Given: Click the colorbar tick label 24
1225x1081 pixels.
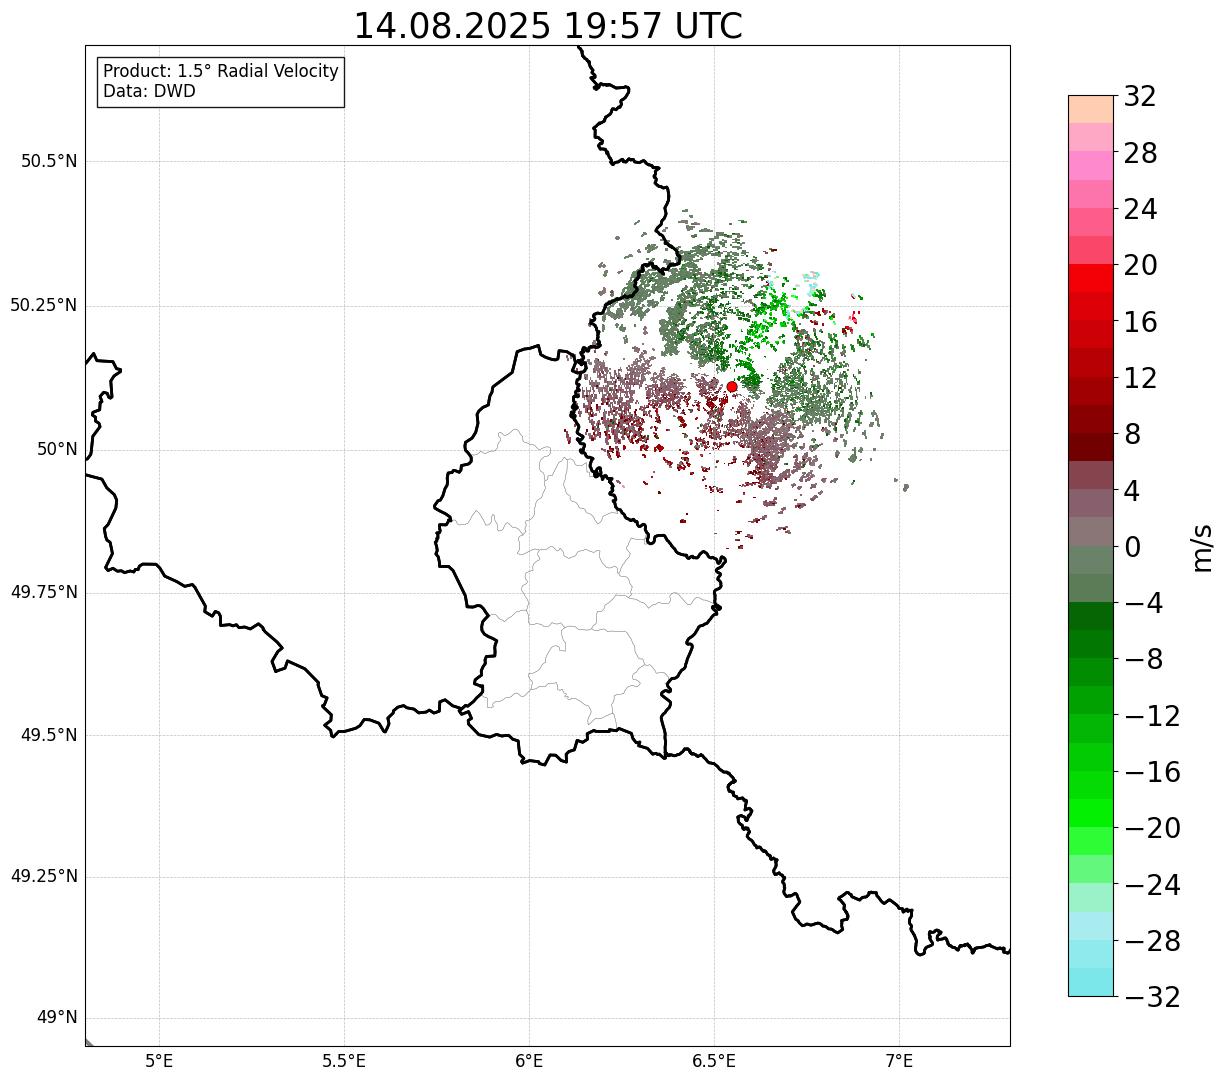Looking at the screenshot, I should coord(1140,210).
